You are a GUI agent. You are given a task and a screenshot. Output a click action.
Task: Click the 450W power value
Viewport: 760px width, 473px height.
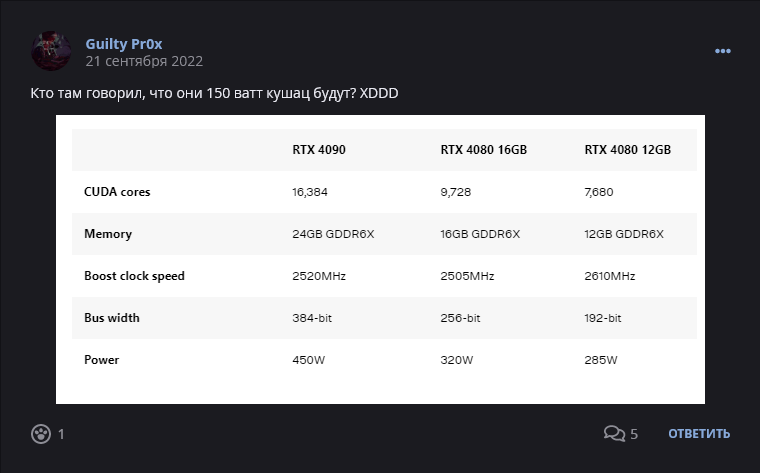point(308,360)
